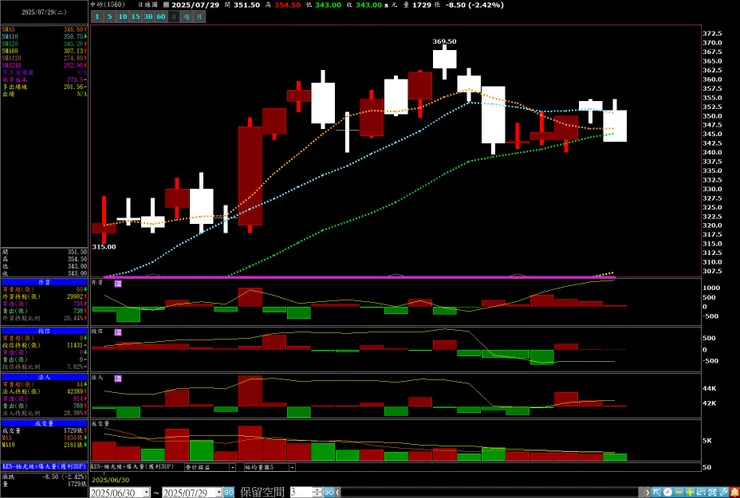Click the SMA60 value row
Screen dimensions: 740x498
pyautogui.click(x=44, y=51)
